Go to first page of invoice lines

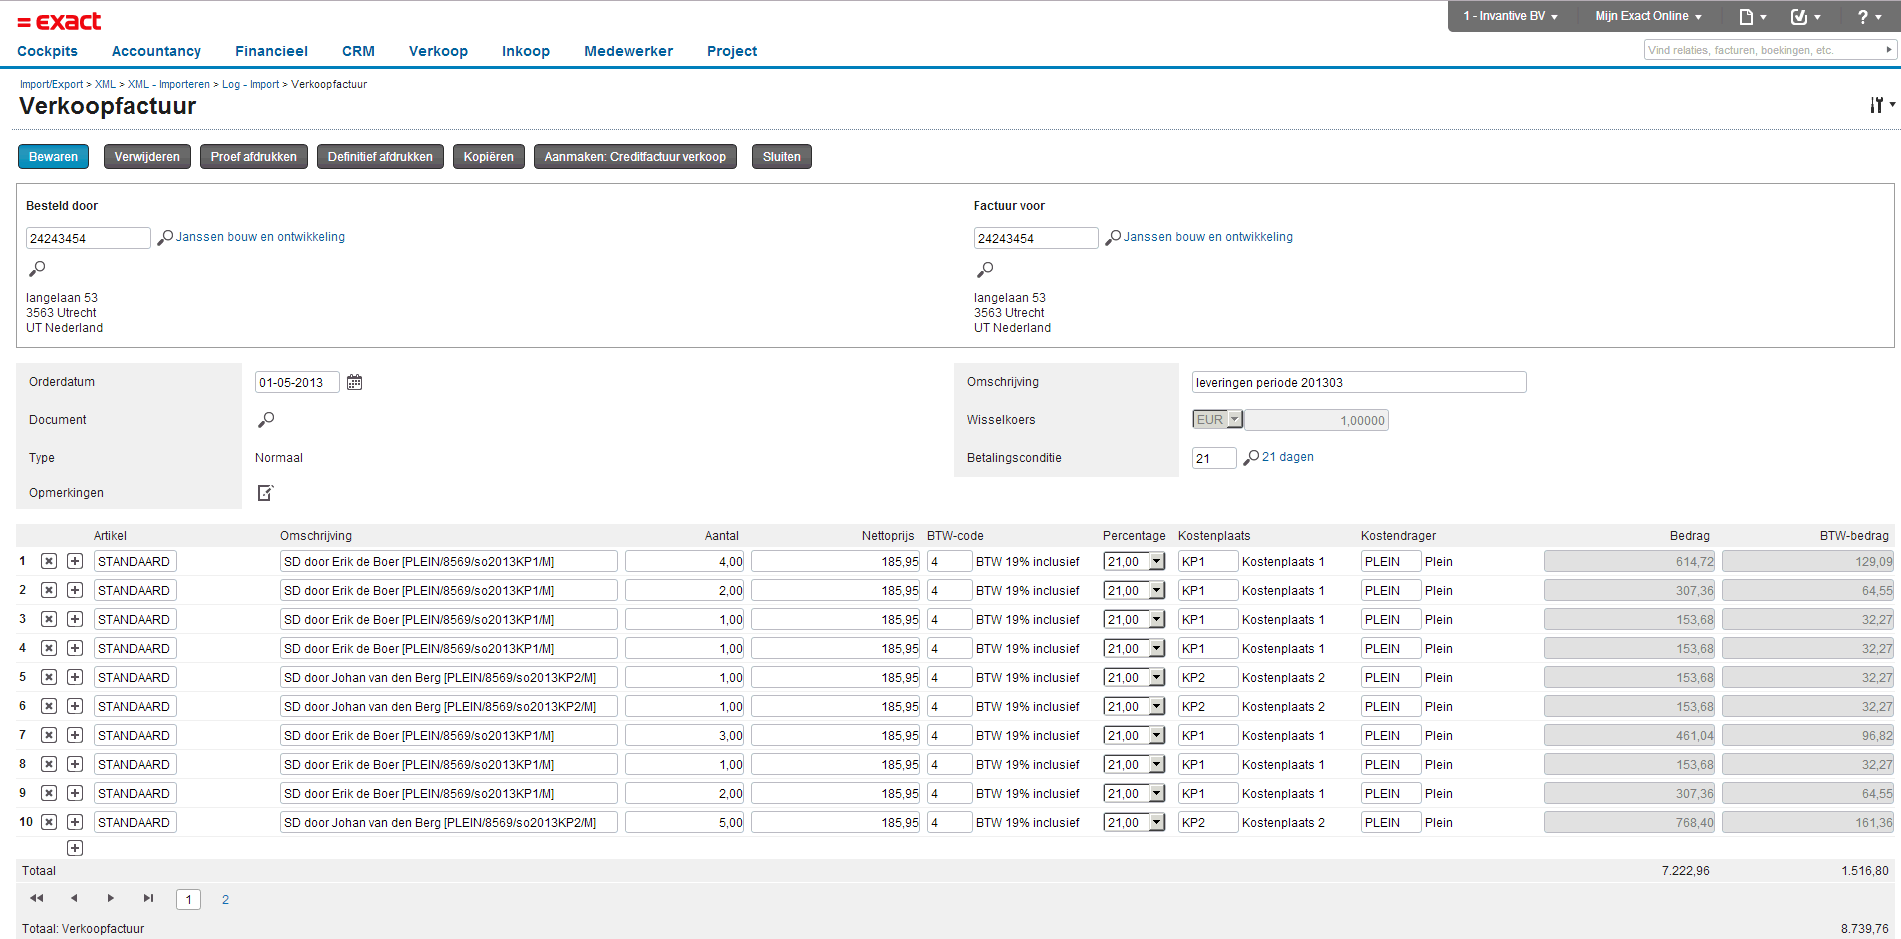(x=37, y=899)
